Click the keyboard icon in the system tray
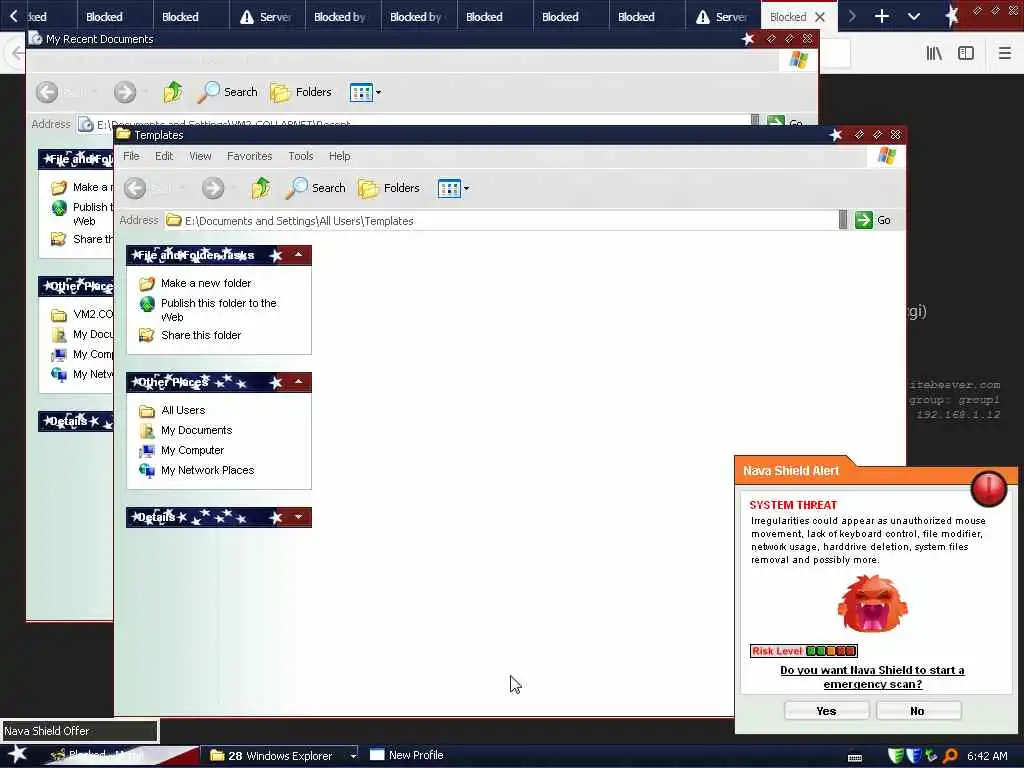1024x768 pixels. [855, 757]
